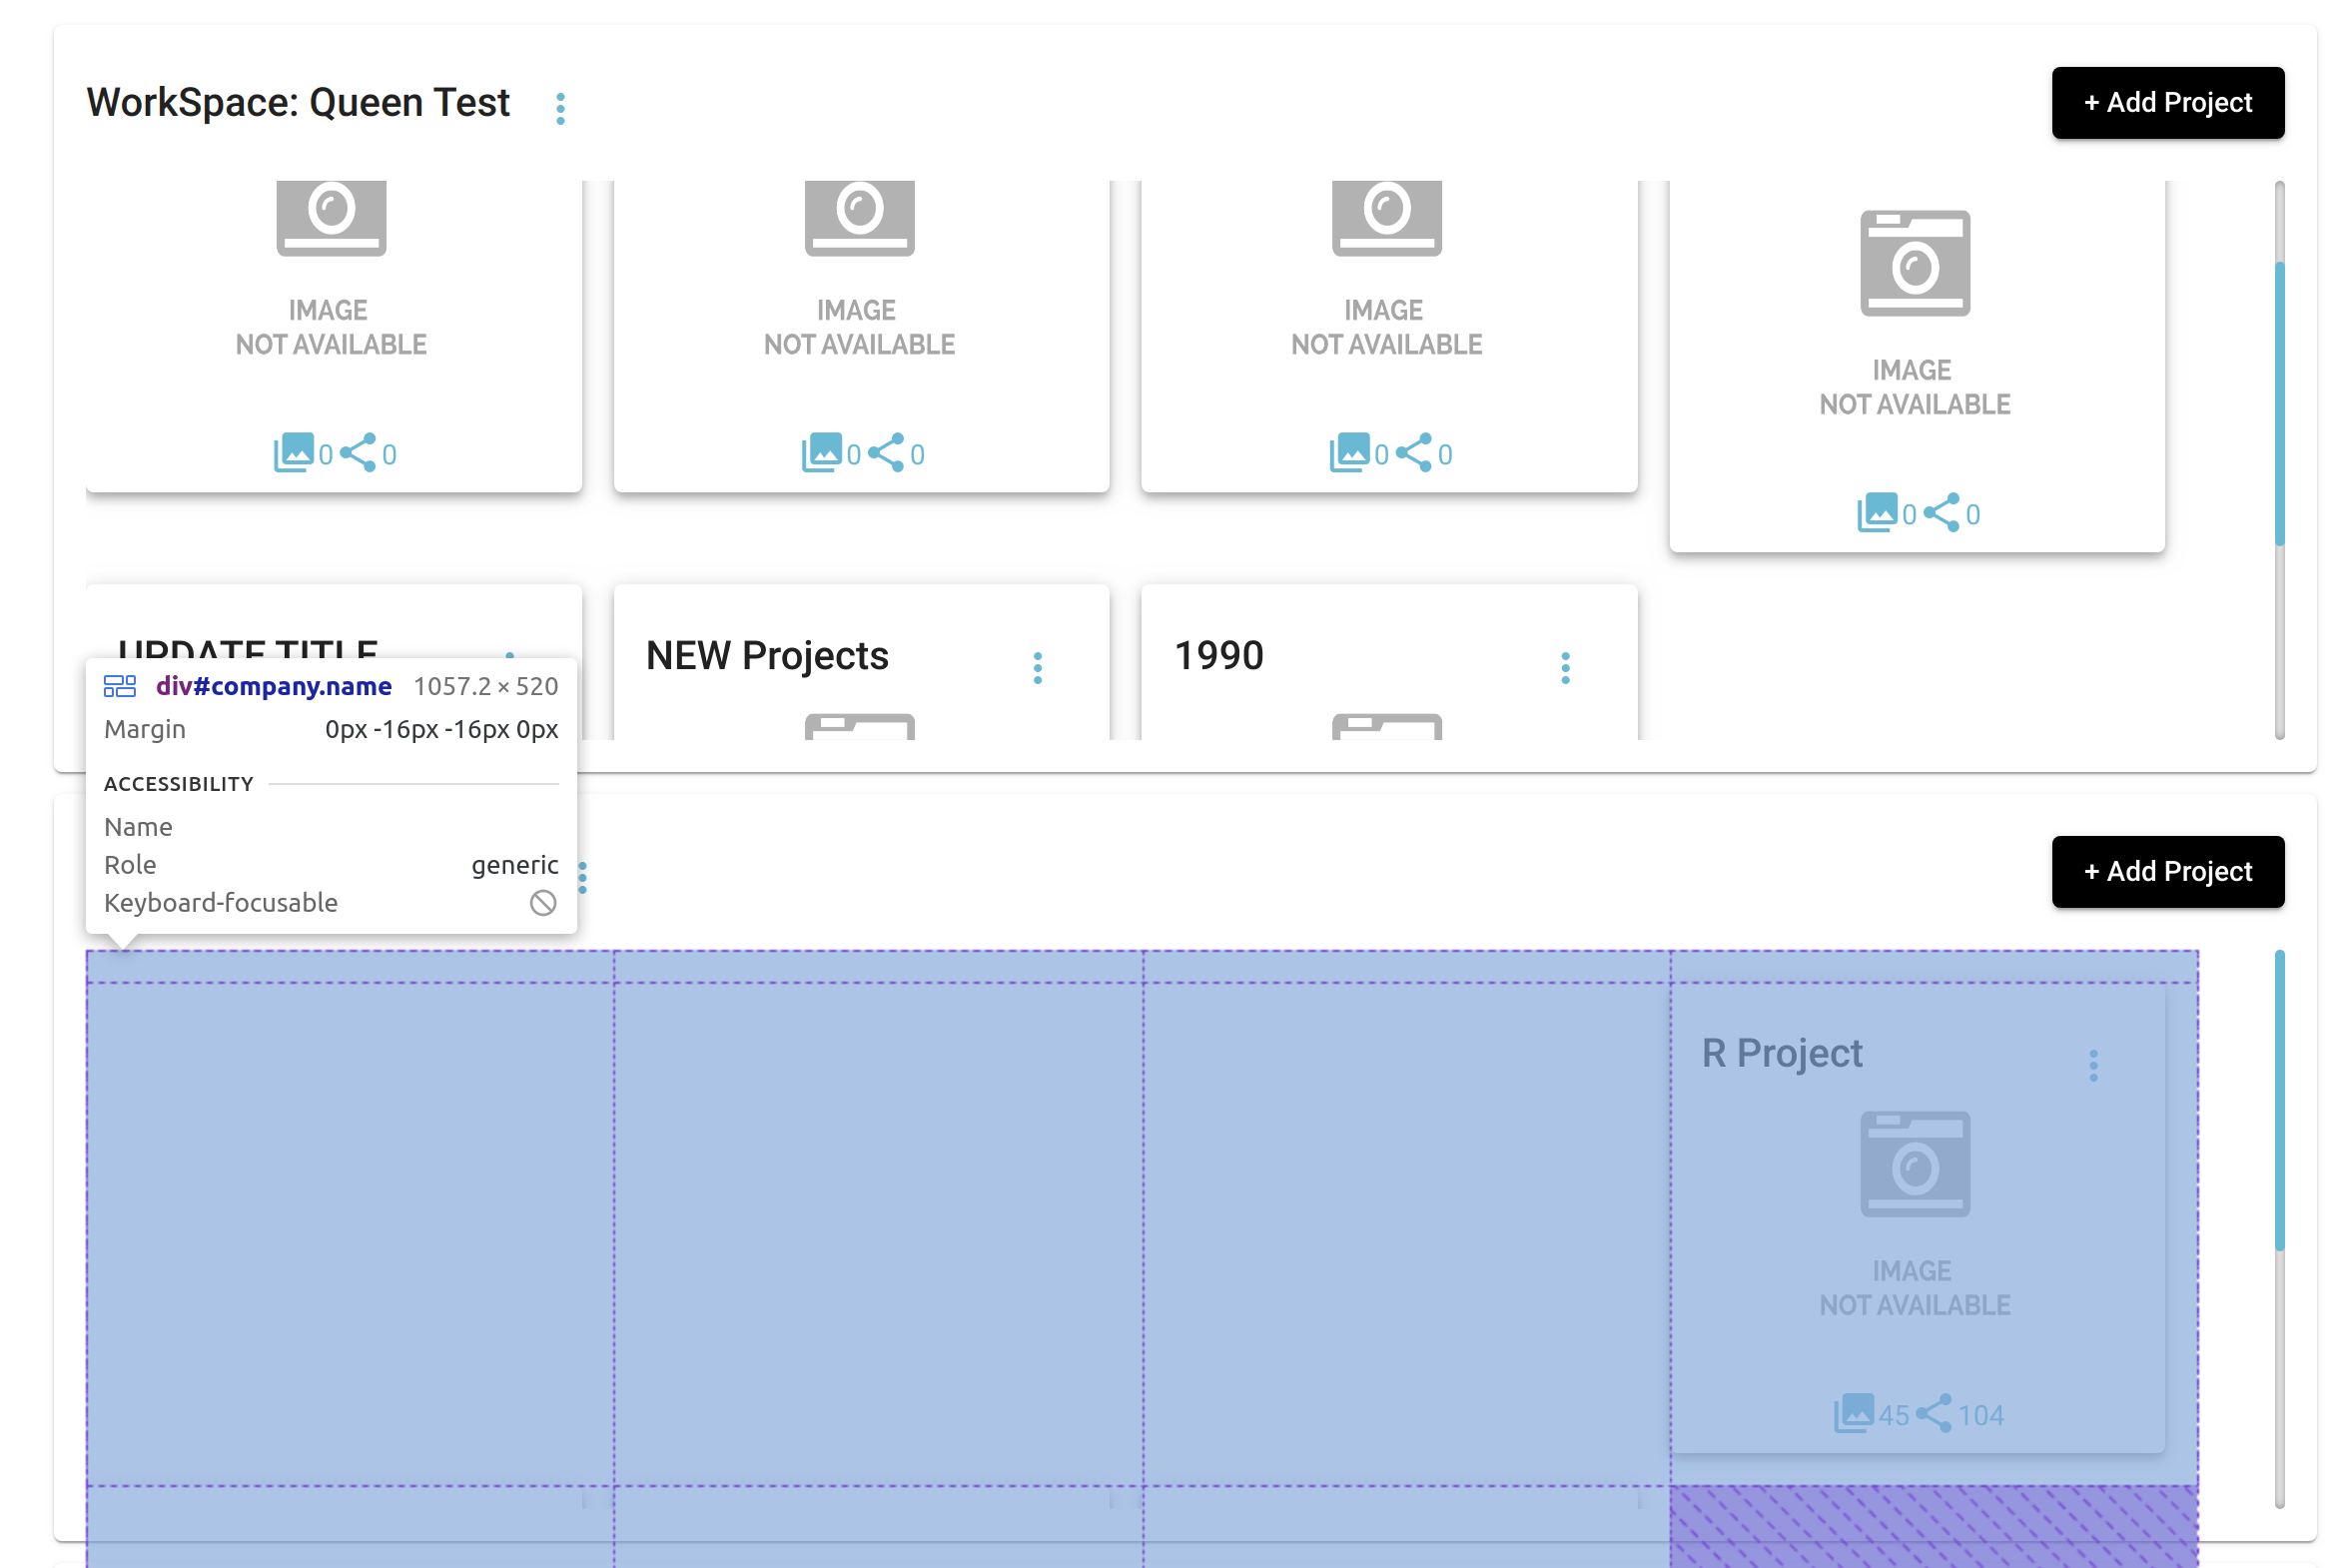Open 1990 project card kebab menu
Image resolution: width=2331 pixels, height=1568 pixels.
(x=1565, y=667)
